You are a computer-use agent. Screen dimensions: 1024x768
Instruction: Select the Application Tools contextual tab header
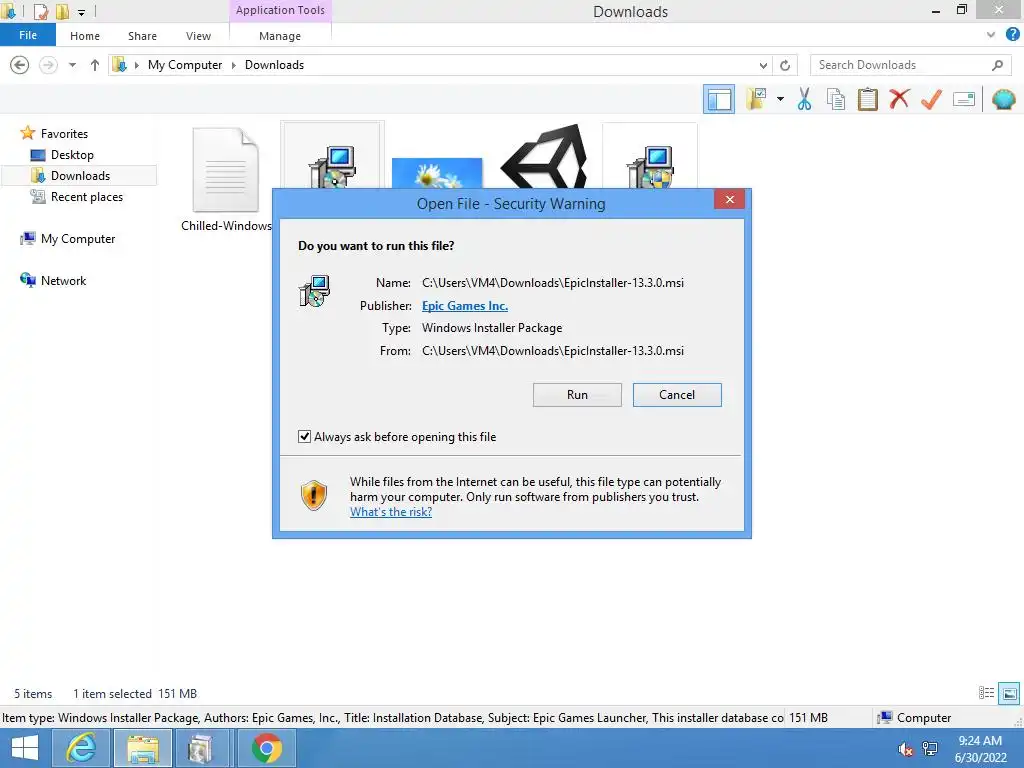280,10
